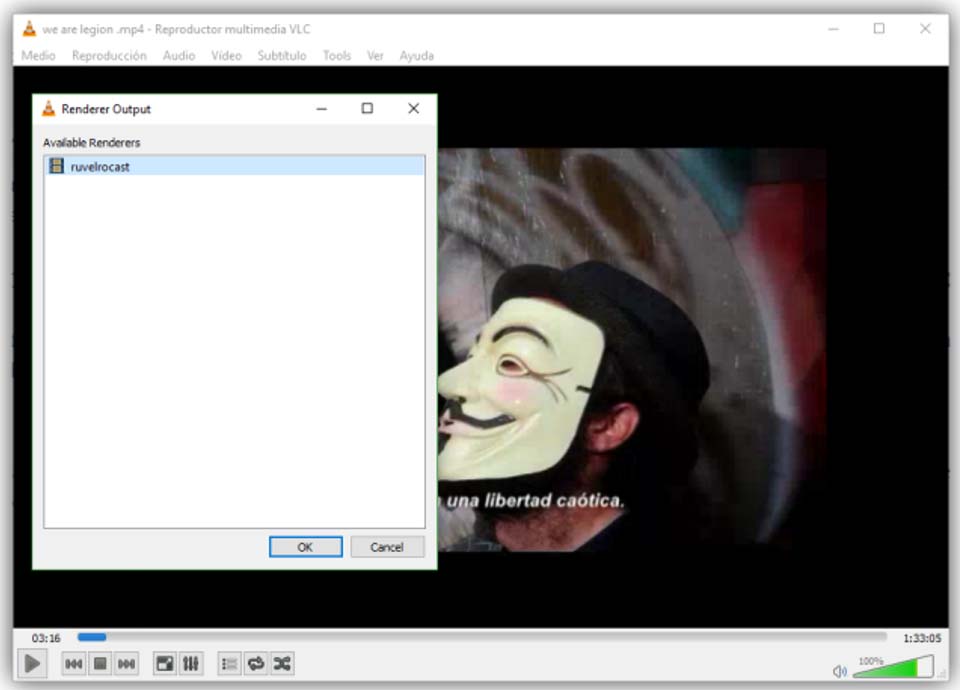
Task: Confirm with the OK button
Action: 306,547
